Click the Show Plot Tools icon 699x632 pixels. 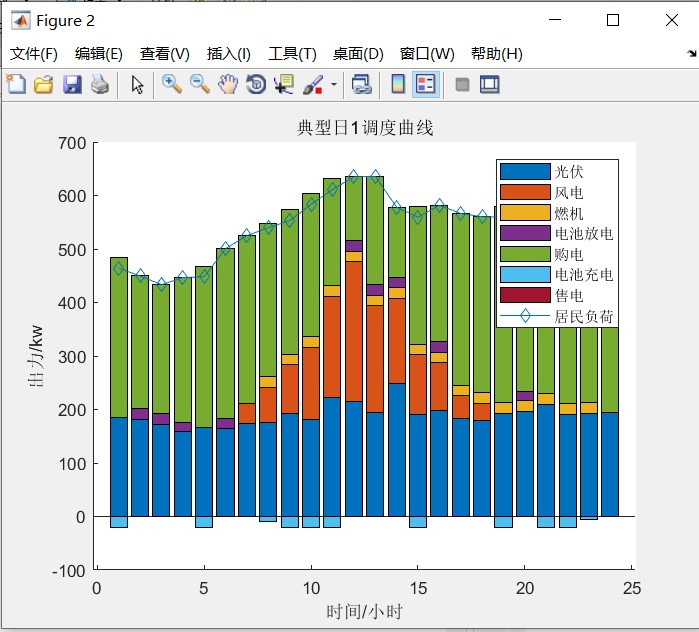point(489,84)
